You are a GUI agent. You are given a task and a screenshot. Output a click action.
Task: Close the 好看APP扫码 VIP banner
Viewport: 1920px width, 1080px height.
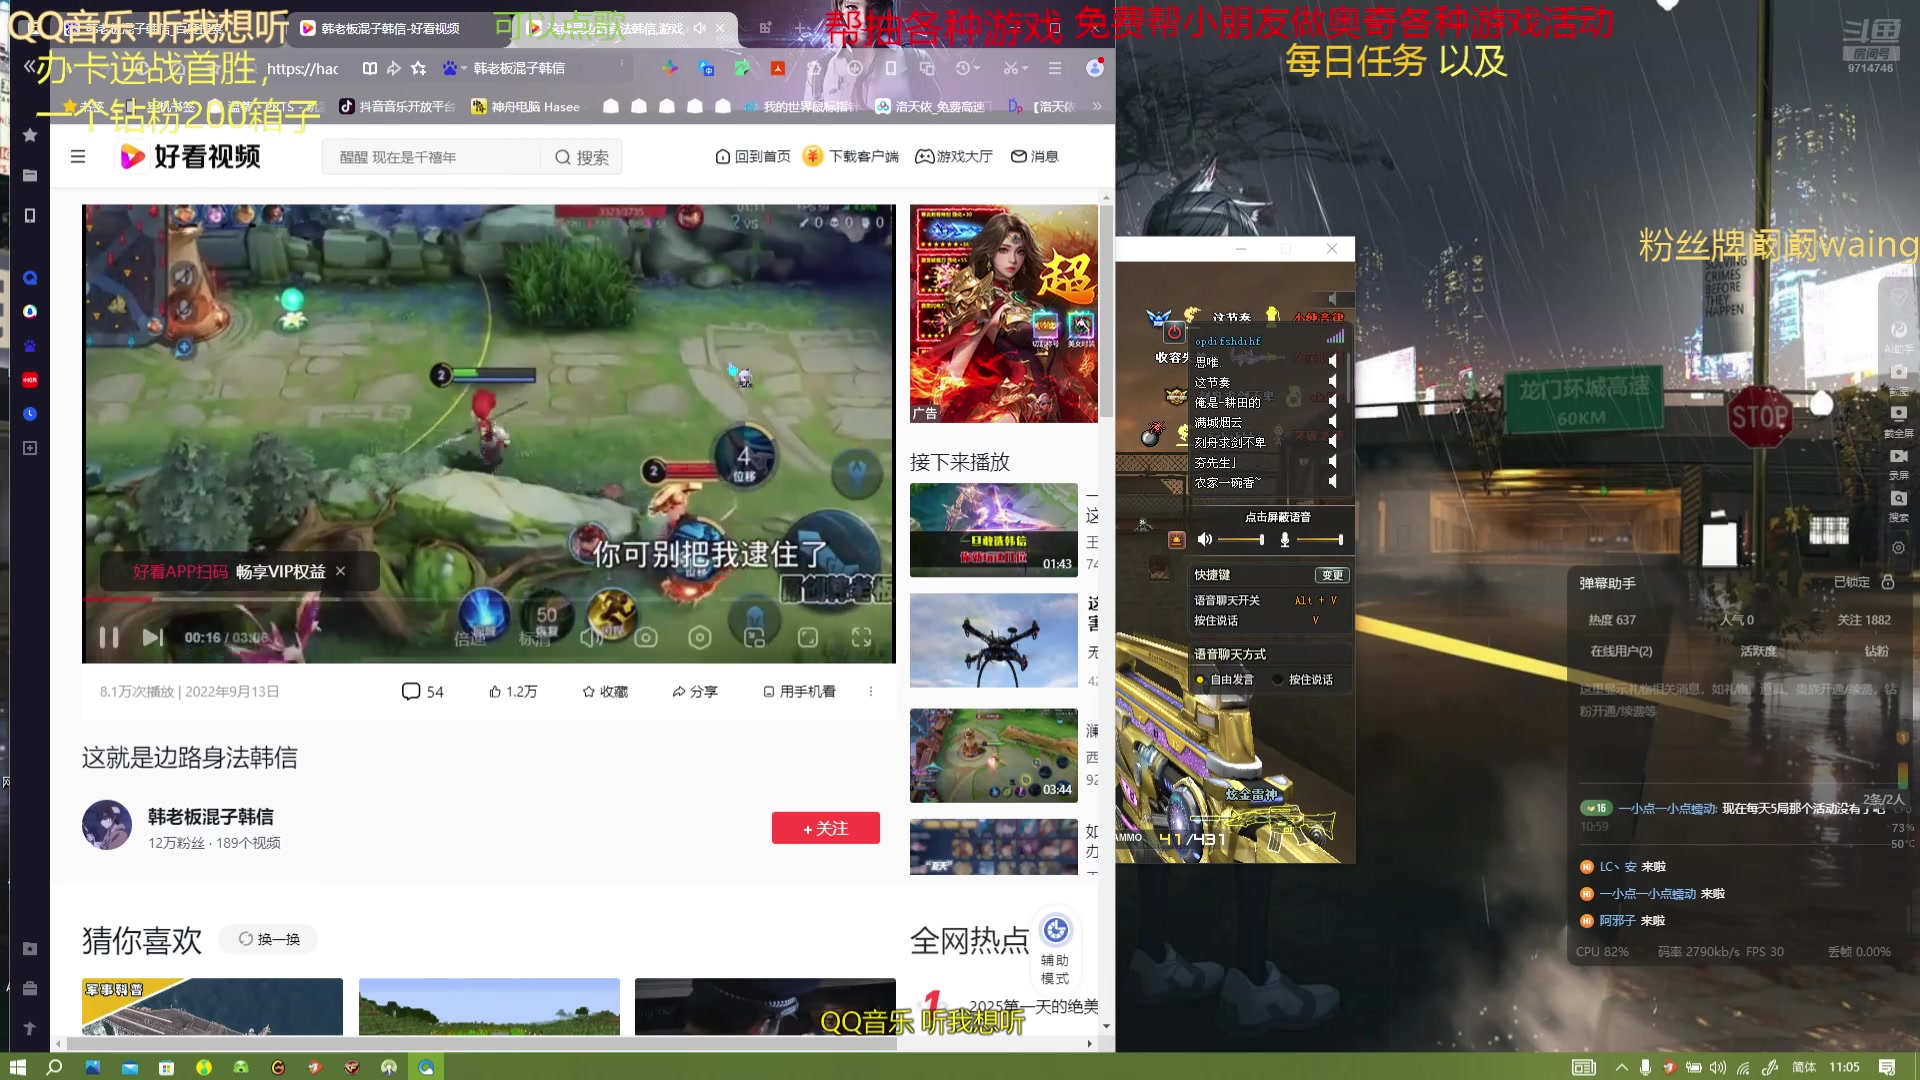point(340,571)
